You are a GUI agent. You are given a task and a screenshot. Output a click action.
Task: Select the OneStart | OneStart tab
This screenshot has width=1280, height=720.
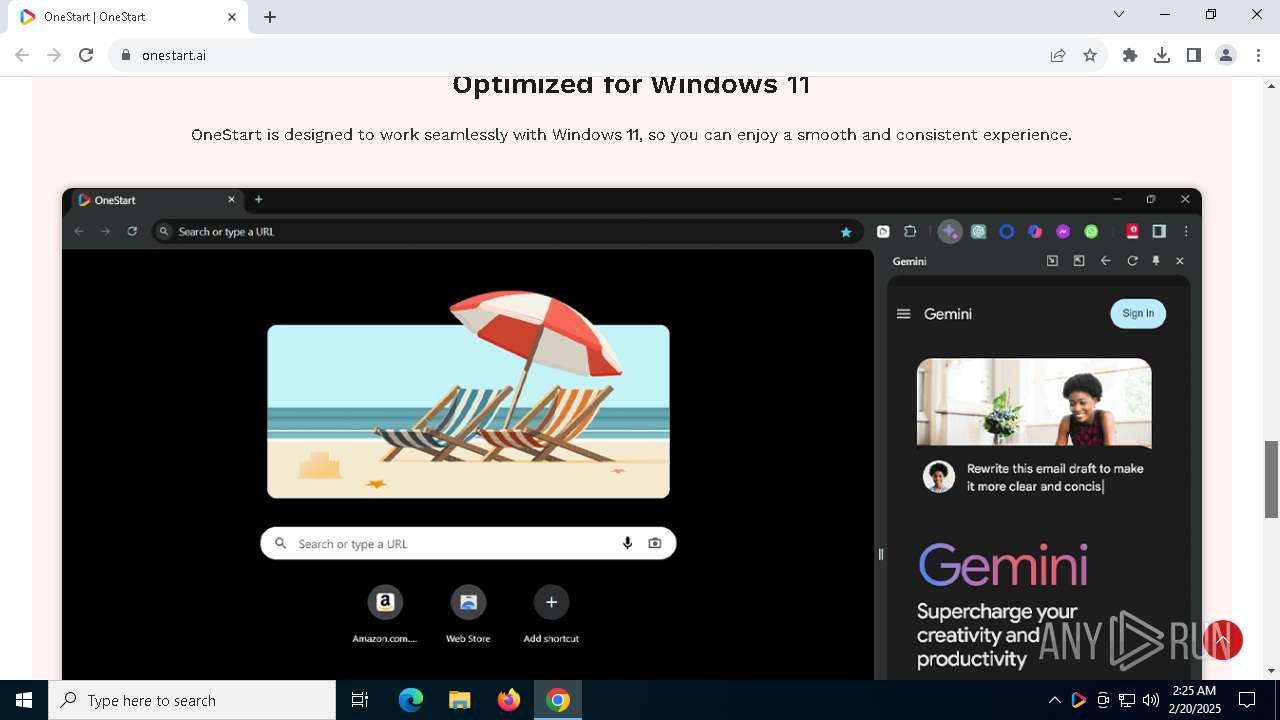tap(127, 17)
